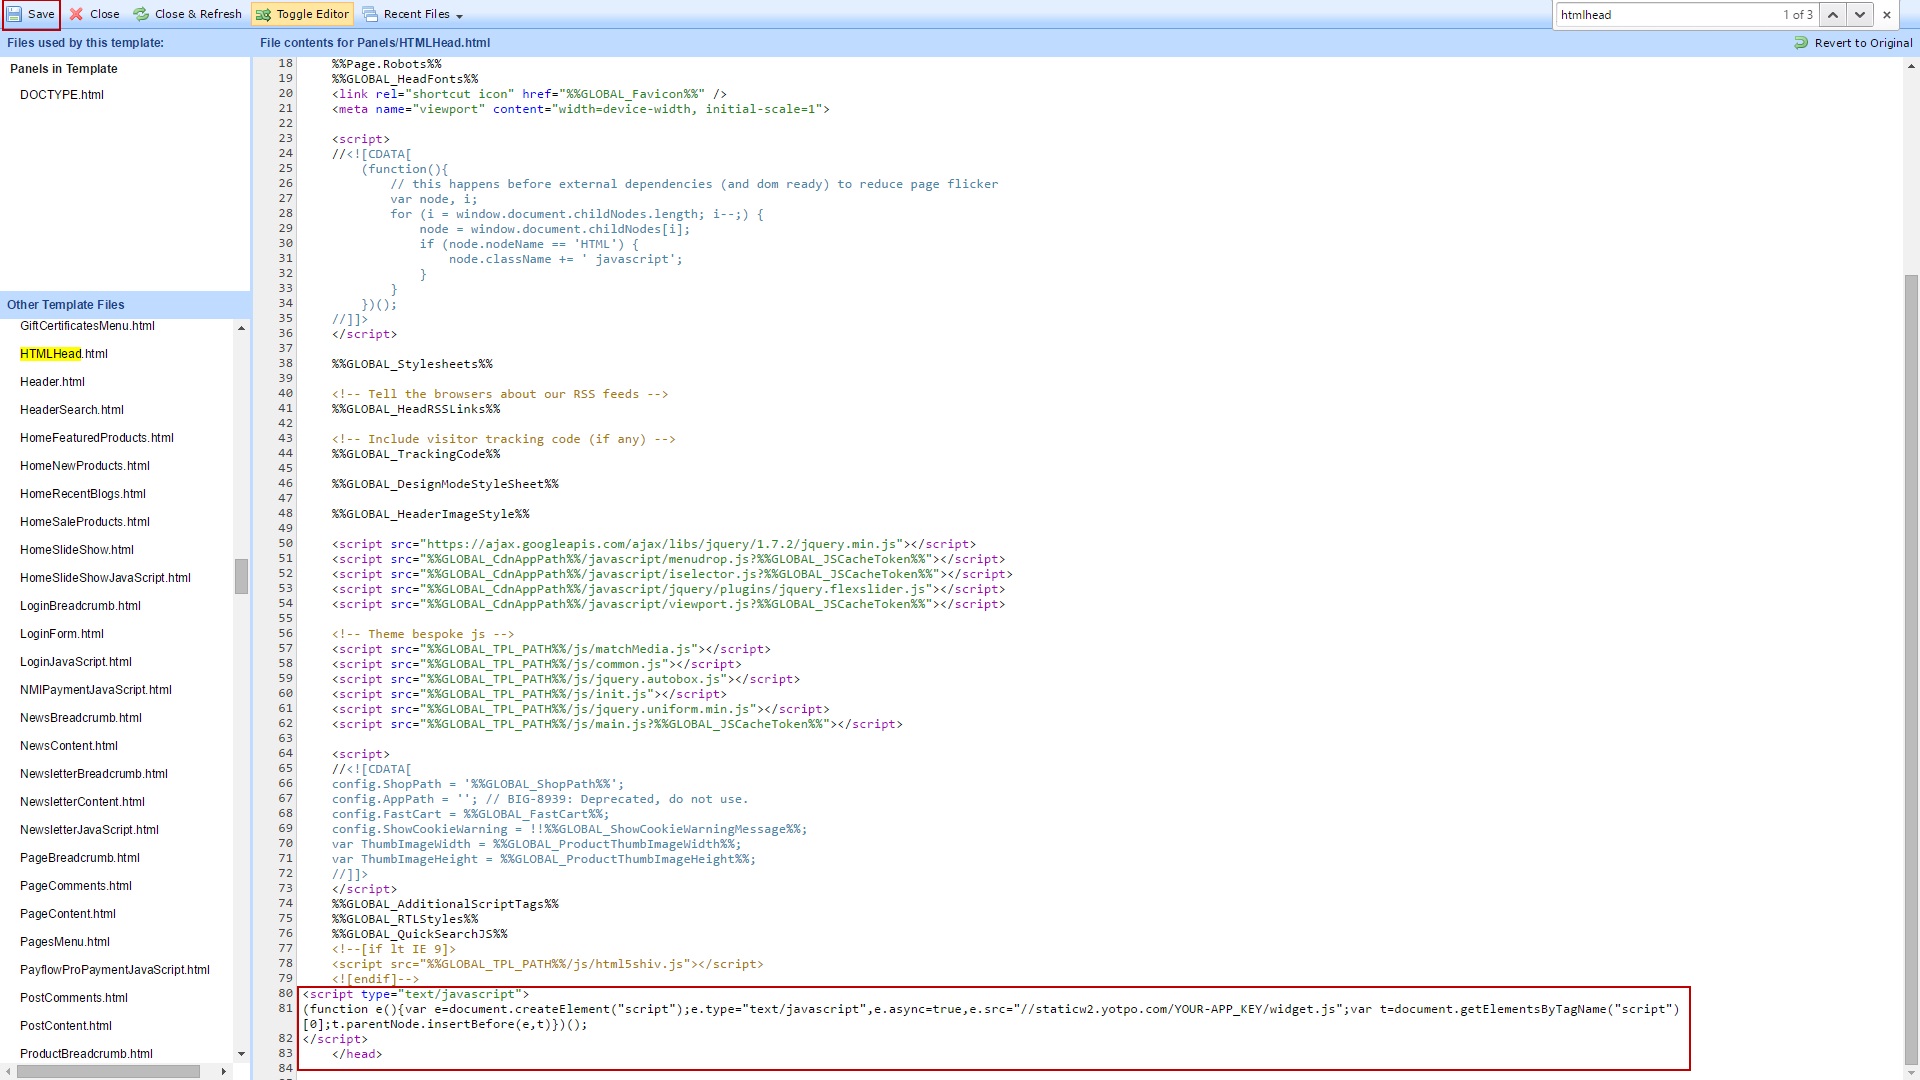Click the Recent Files icon
Viewport: 1920px width, 1080px height.
click(x=370, y=14)
